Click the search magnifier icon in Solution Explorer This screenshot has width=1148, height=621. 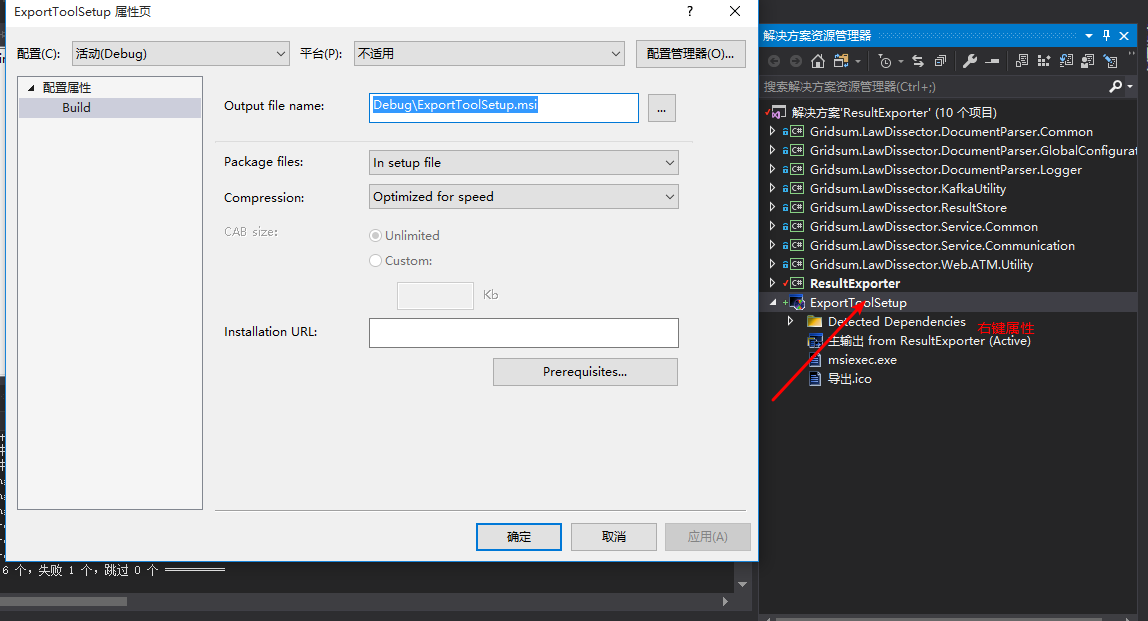pyautogui.click(x=1117, y=87)
